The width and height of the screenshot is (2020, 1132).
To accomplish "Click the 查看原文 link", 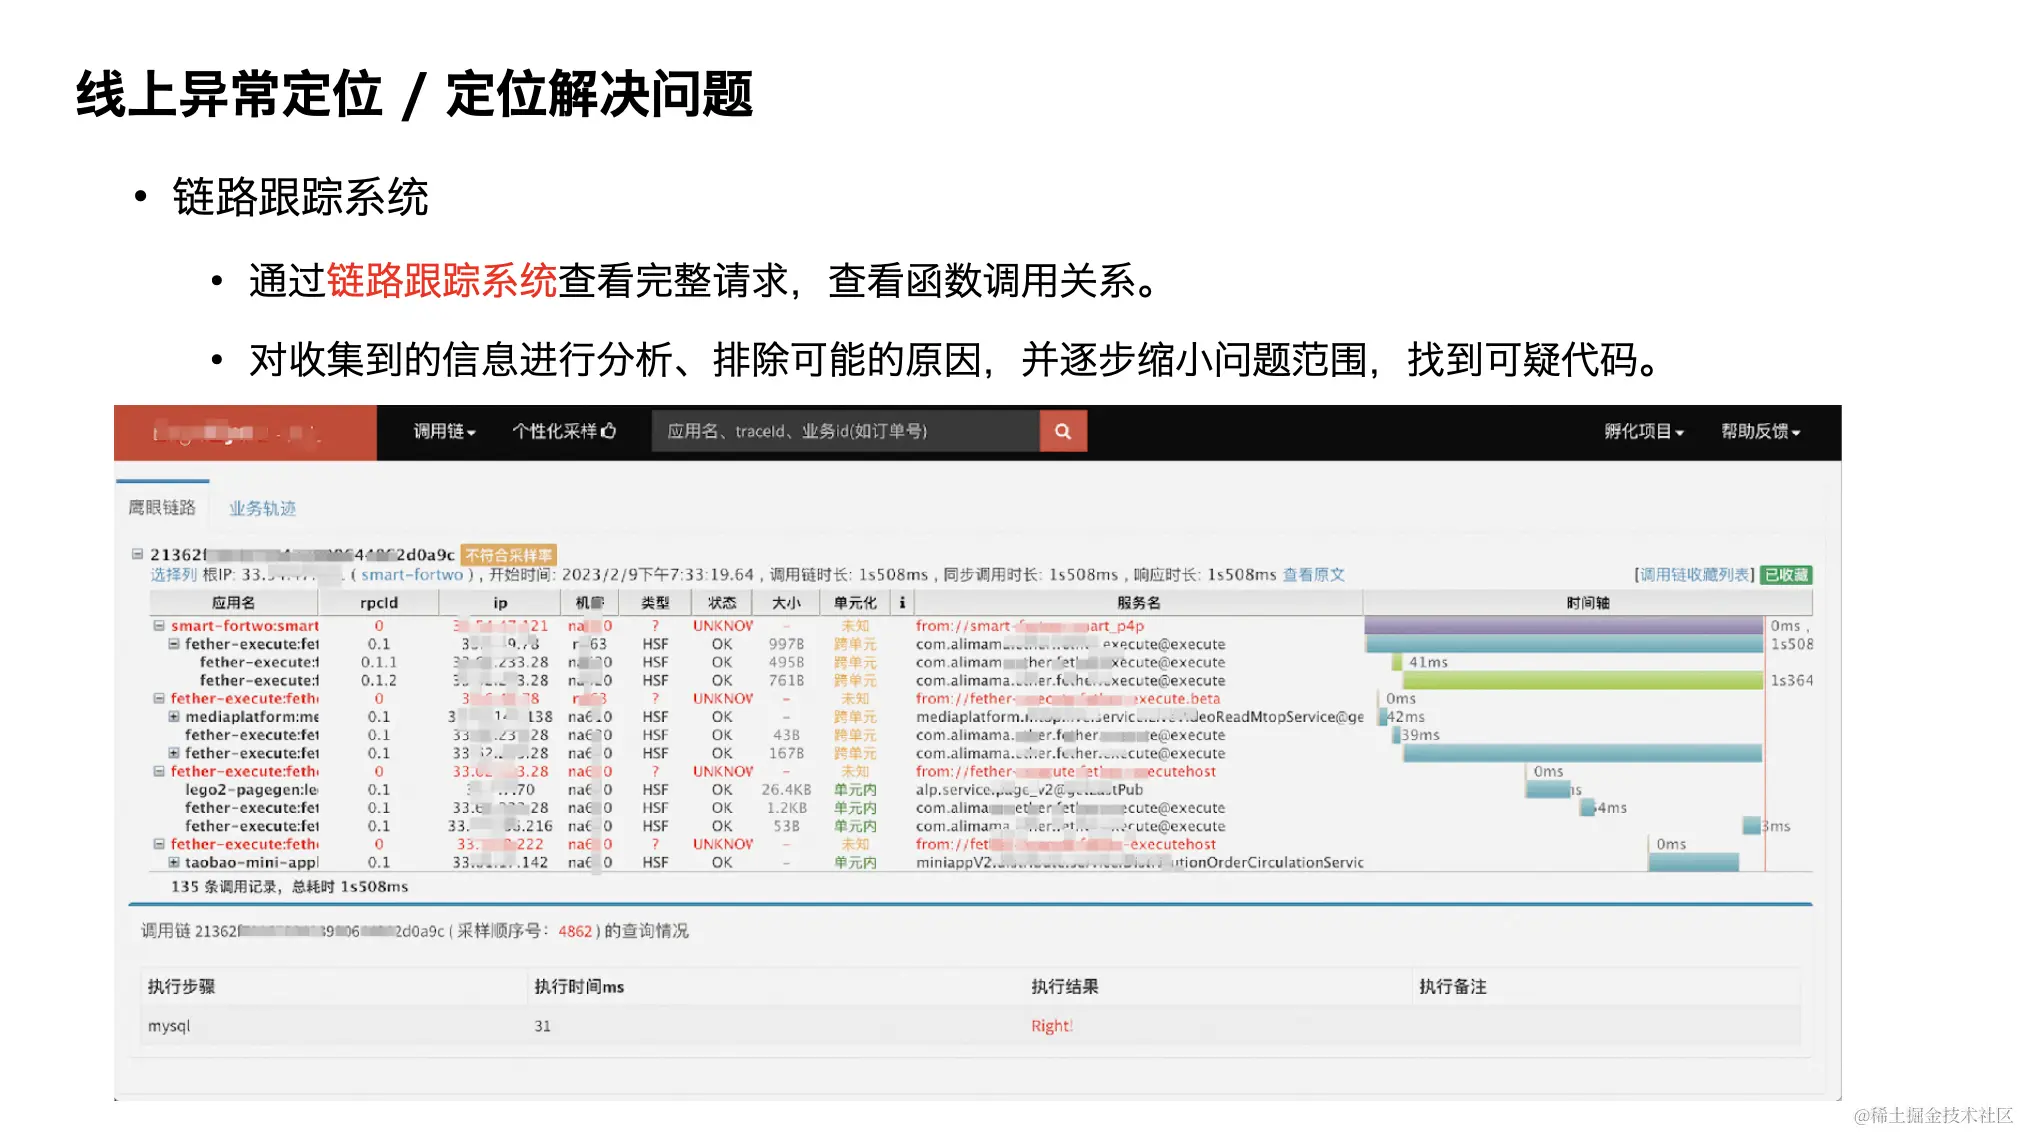I will 1313,575.
